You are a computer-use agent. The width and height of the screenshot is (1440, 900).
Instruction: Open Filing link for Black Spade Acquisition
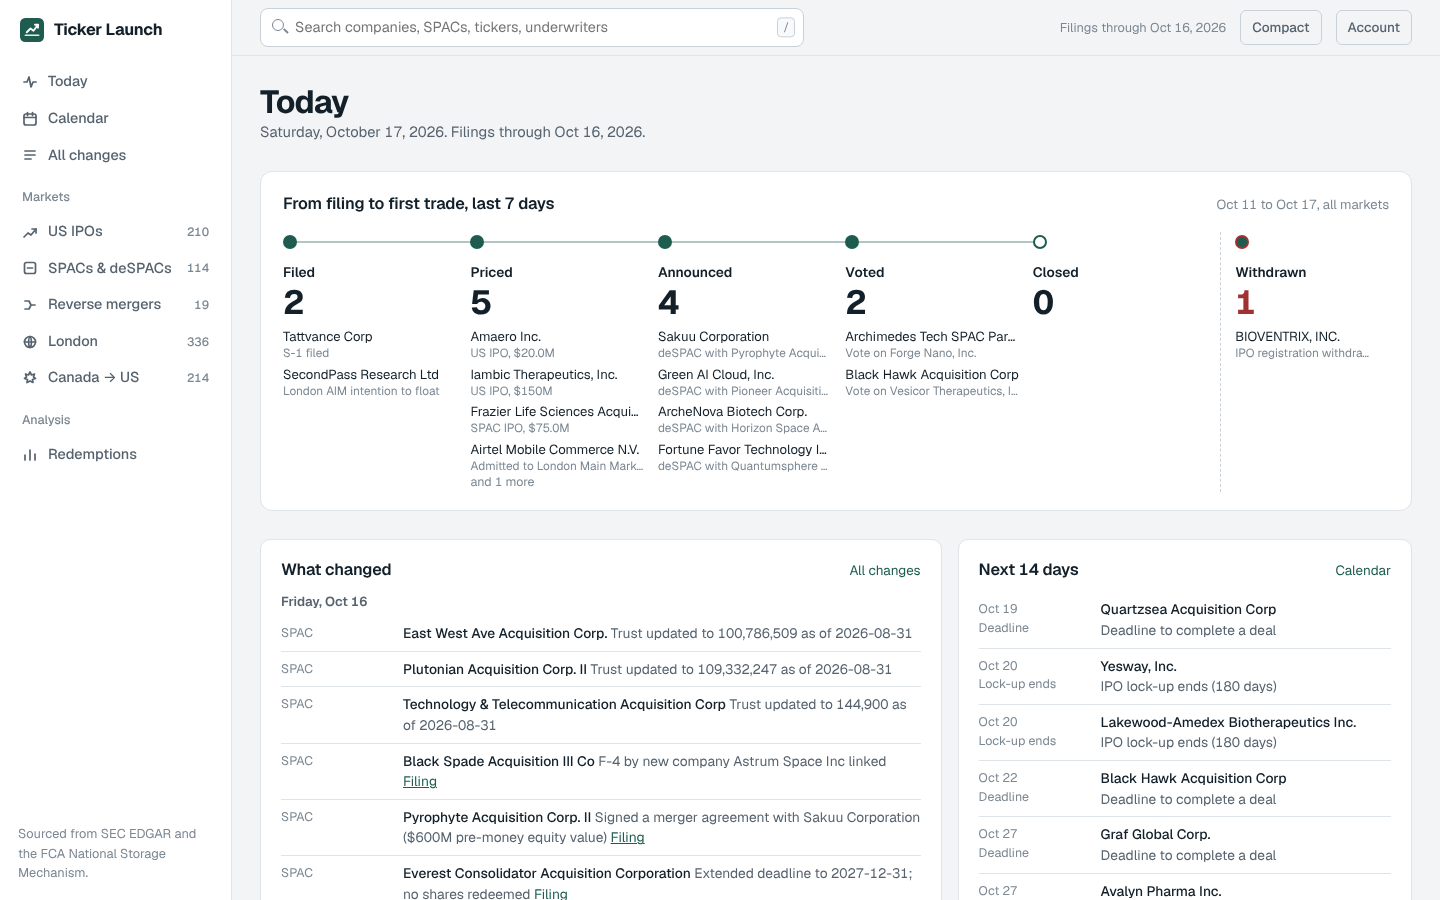(x=420, y=782)
